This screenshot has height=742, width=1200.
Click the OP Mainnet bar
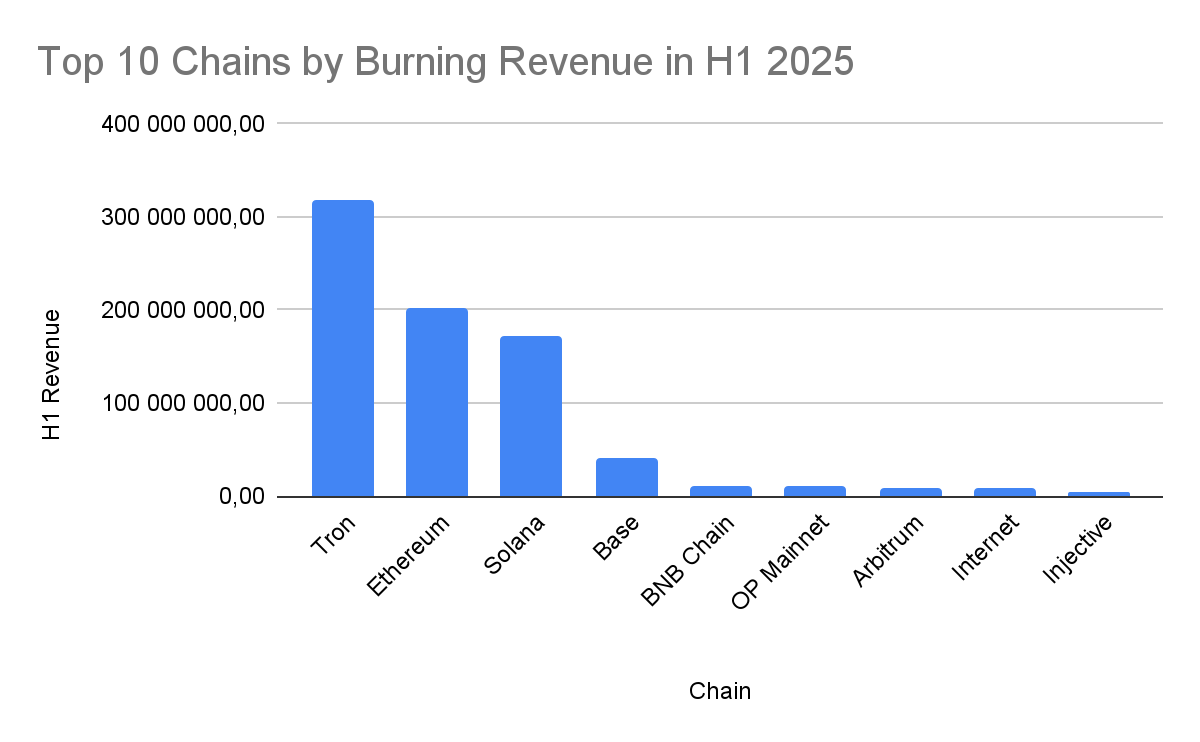[x=814, y=491]
